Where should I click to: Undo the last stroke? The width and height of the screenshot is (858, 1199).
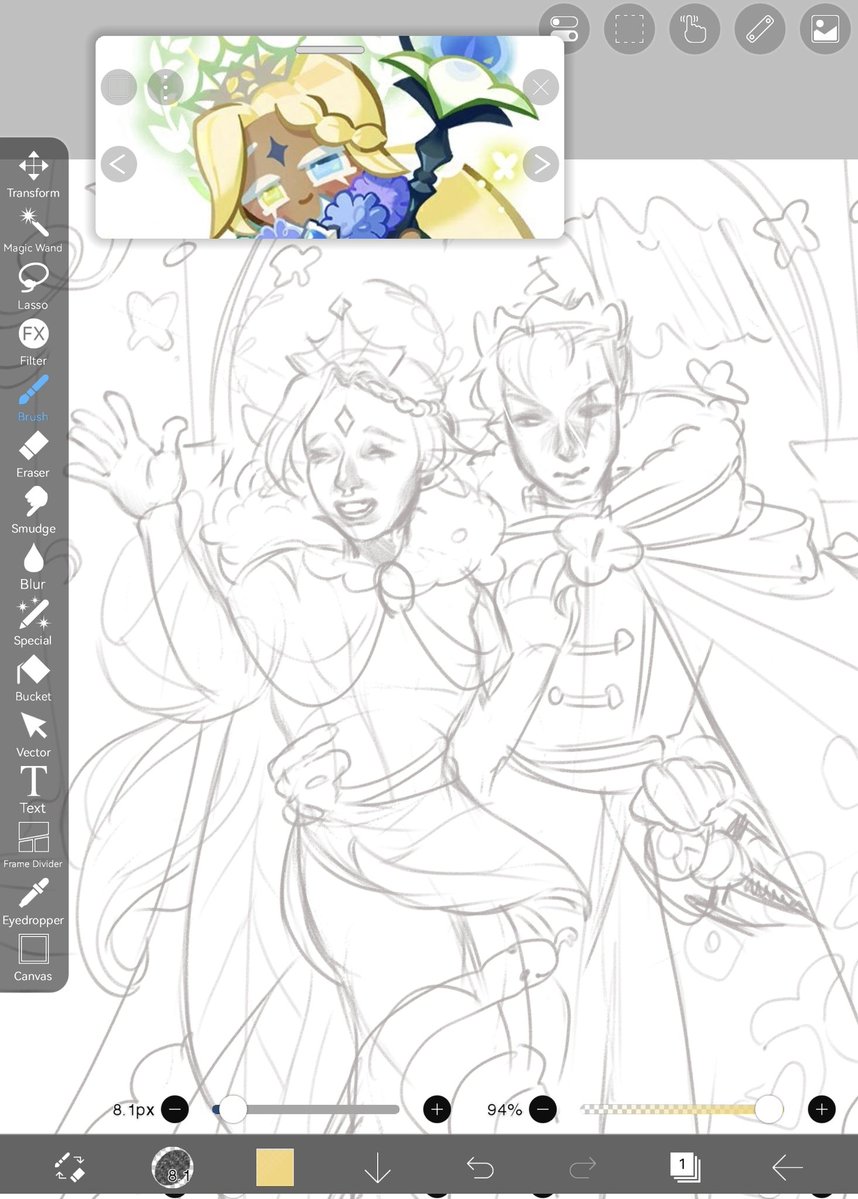[x=480, y=1168]
